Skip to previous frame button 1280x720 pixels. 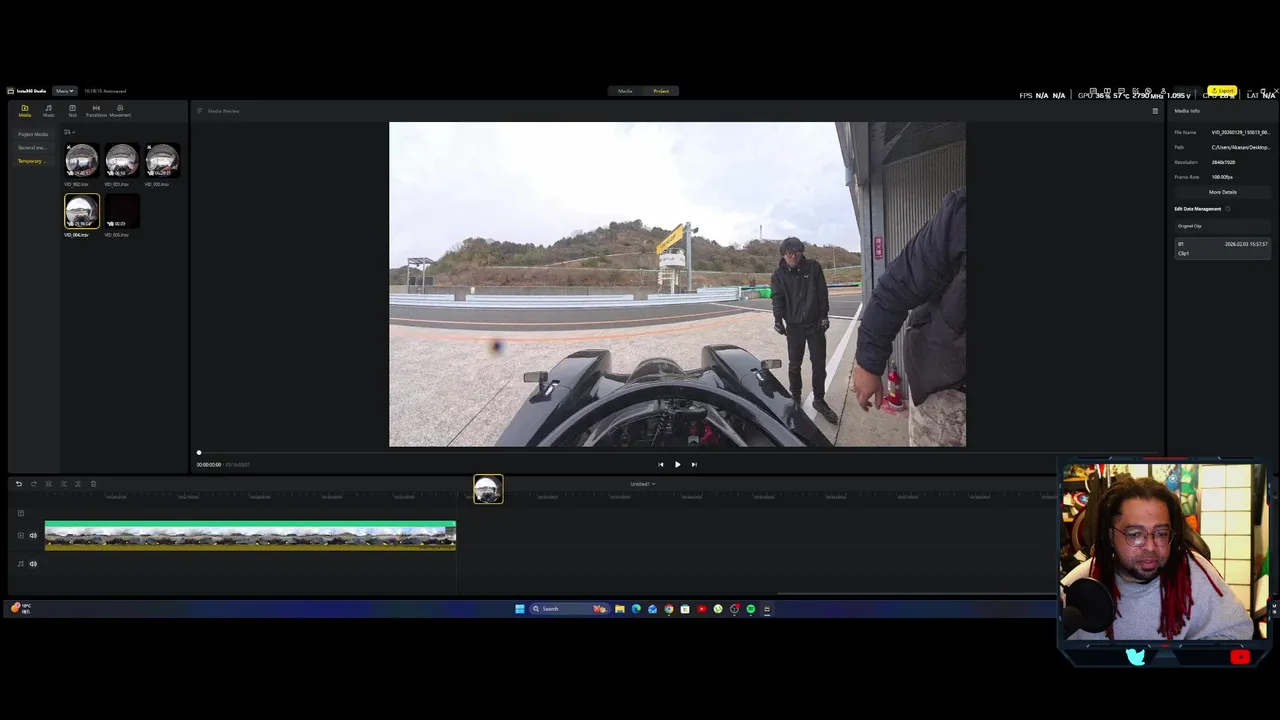coord(660,464)
